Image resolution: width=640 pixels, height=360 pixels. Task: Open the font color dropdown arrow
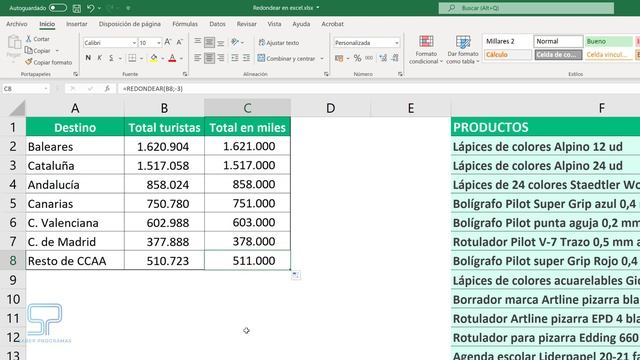pos(182,59)
